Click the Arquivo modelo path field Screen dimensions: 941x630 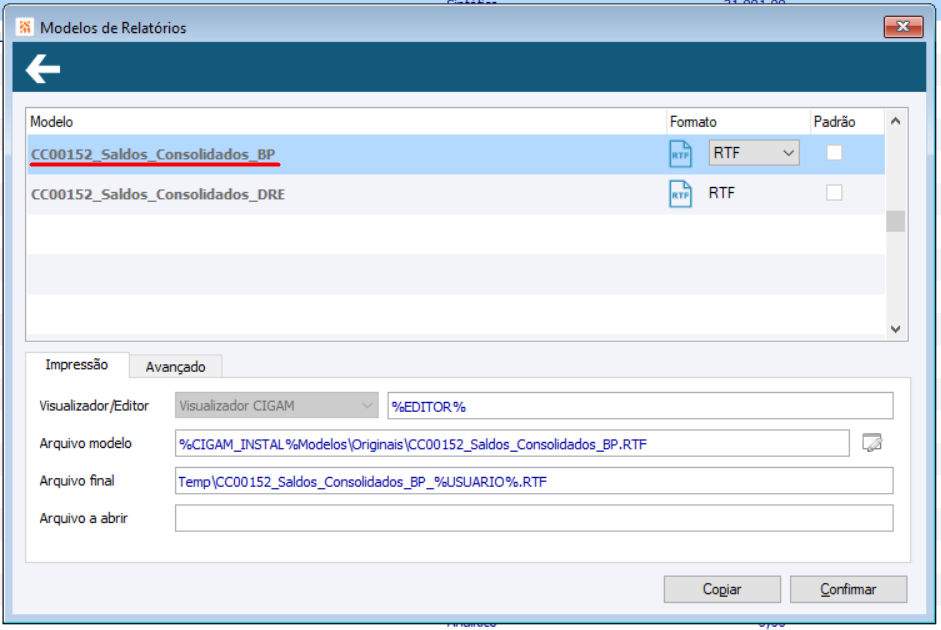(512, 443)
